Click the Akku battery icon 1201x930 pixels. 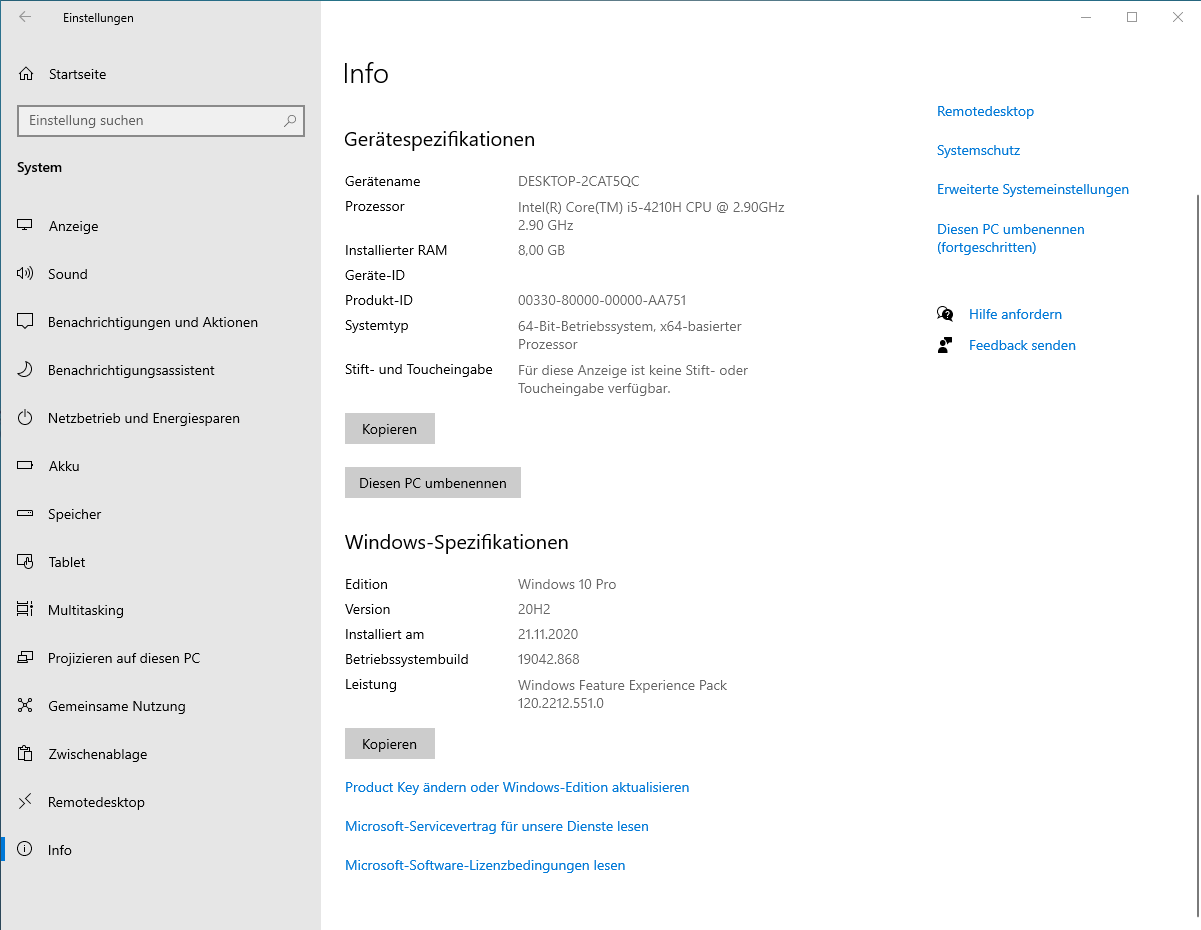[26, 466]
